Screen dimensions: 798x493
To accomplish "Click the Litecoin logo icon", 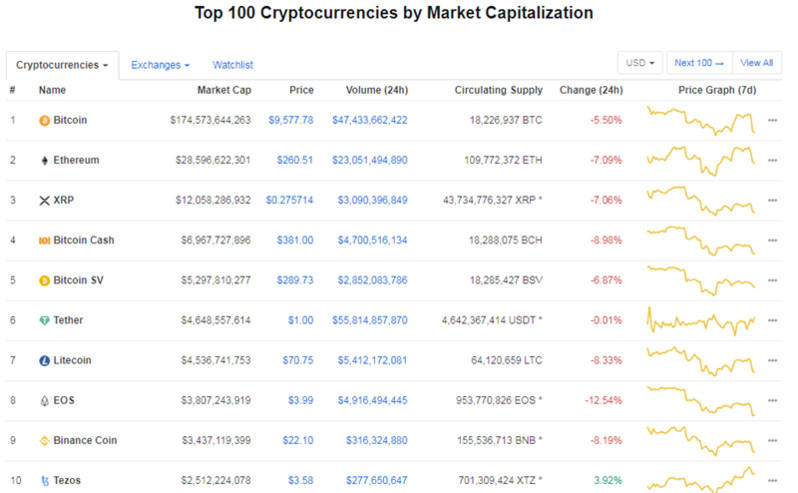I will (44, 360).
